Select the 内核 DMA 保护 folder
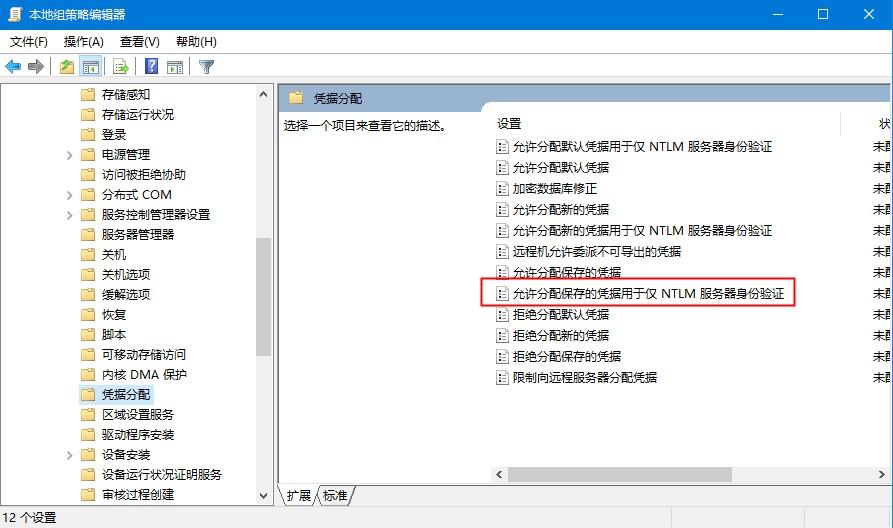This screenshot has width=893, height=528. click(x=144, y=375)
